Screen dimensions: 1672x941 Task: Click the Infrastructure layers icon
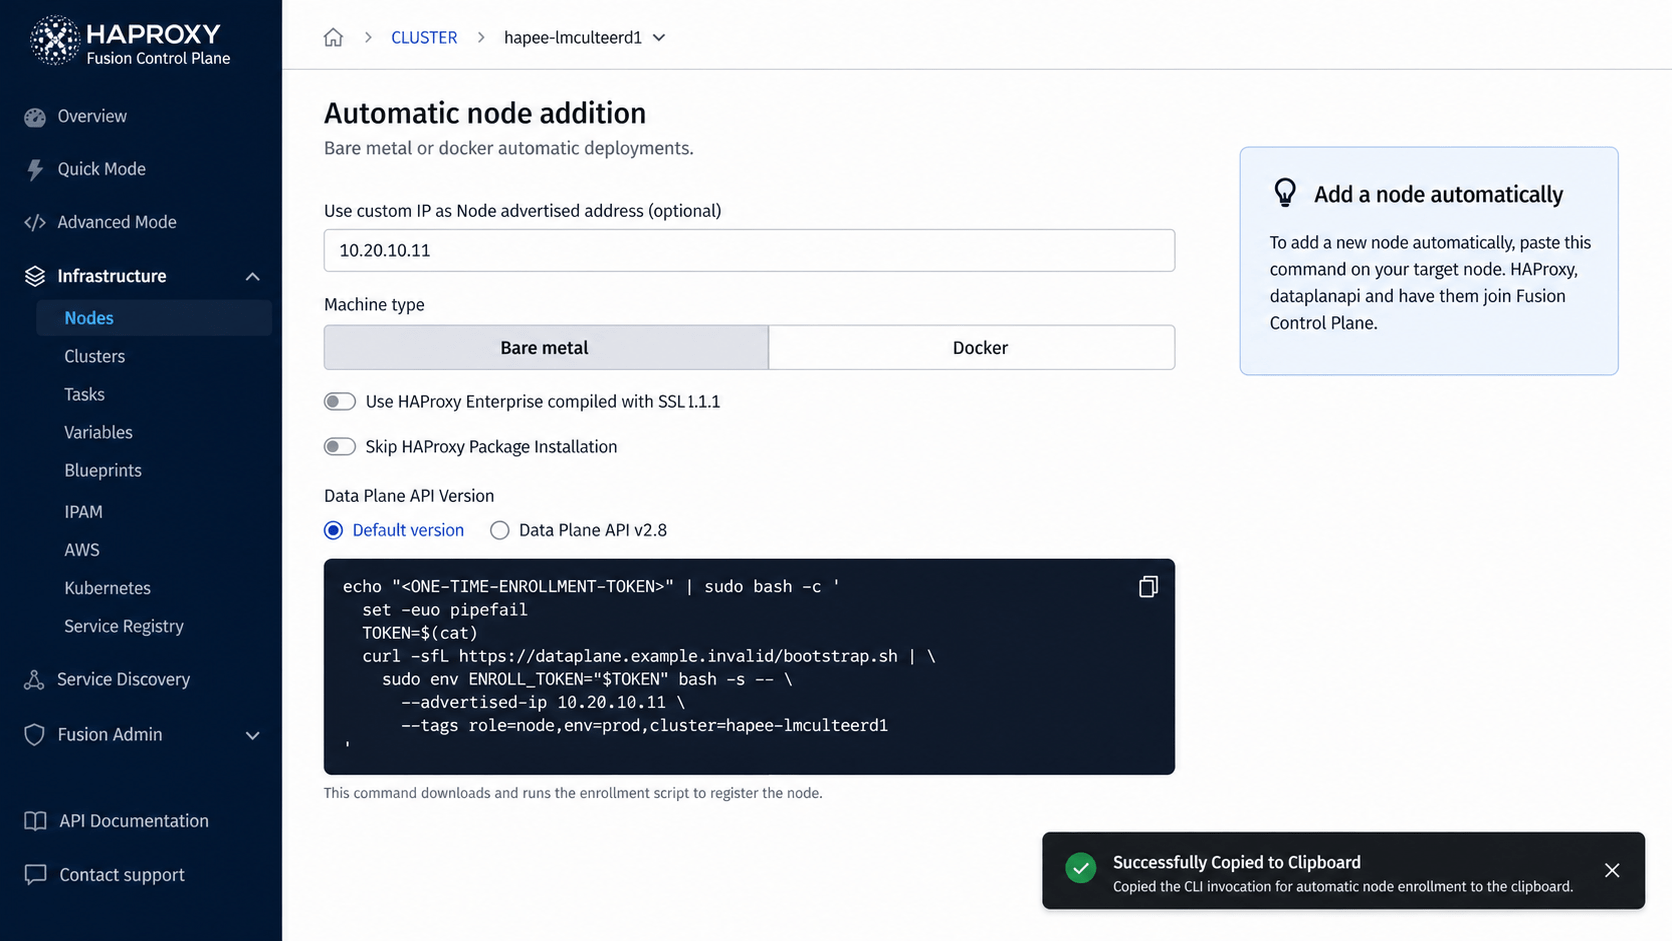pyautogui.click(x=35, y=276)
